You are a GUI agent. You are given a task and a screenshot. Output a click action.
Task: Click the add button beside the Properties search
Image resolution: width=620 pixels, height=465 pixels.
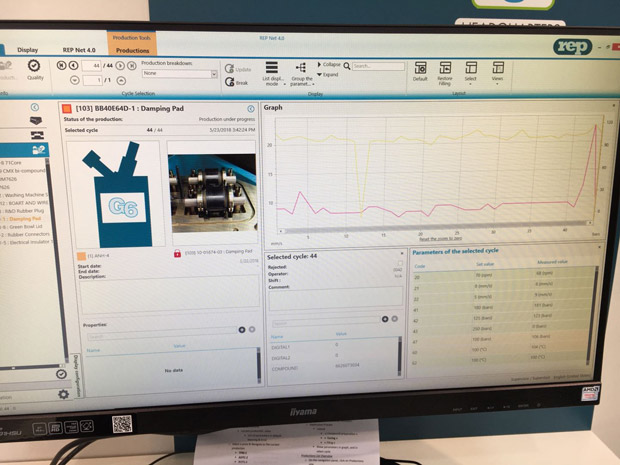coord(242,329)
